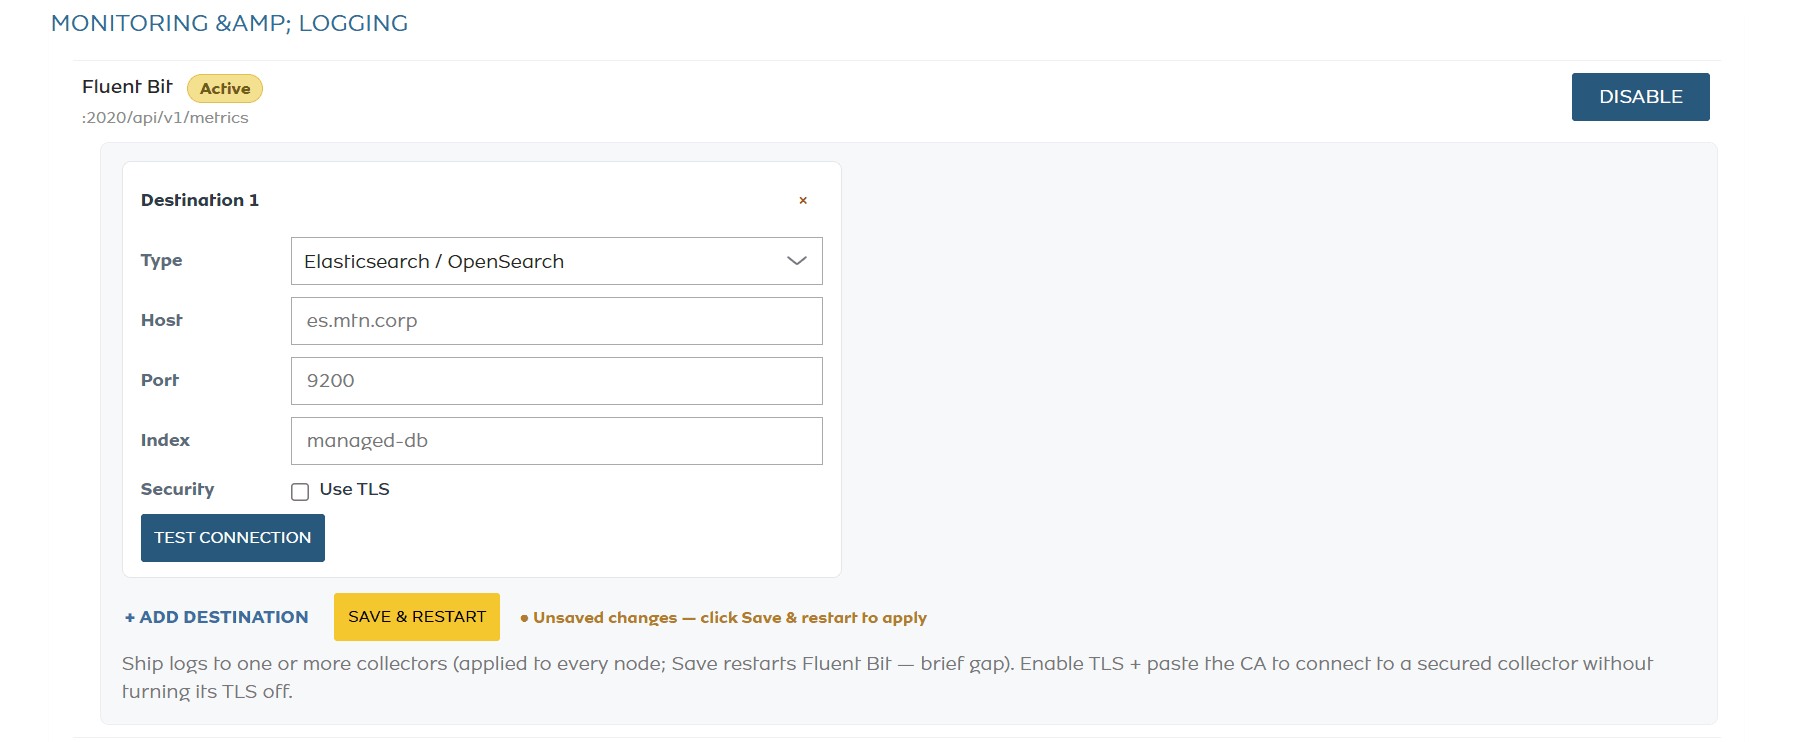
Task: Click the Unsaved changes notice
Action: tap(724, 618)
